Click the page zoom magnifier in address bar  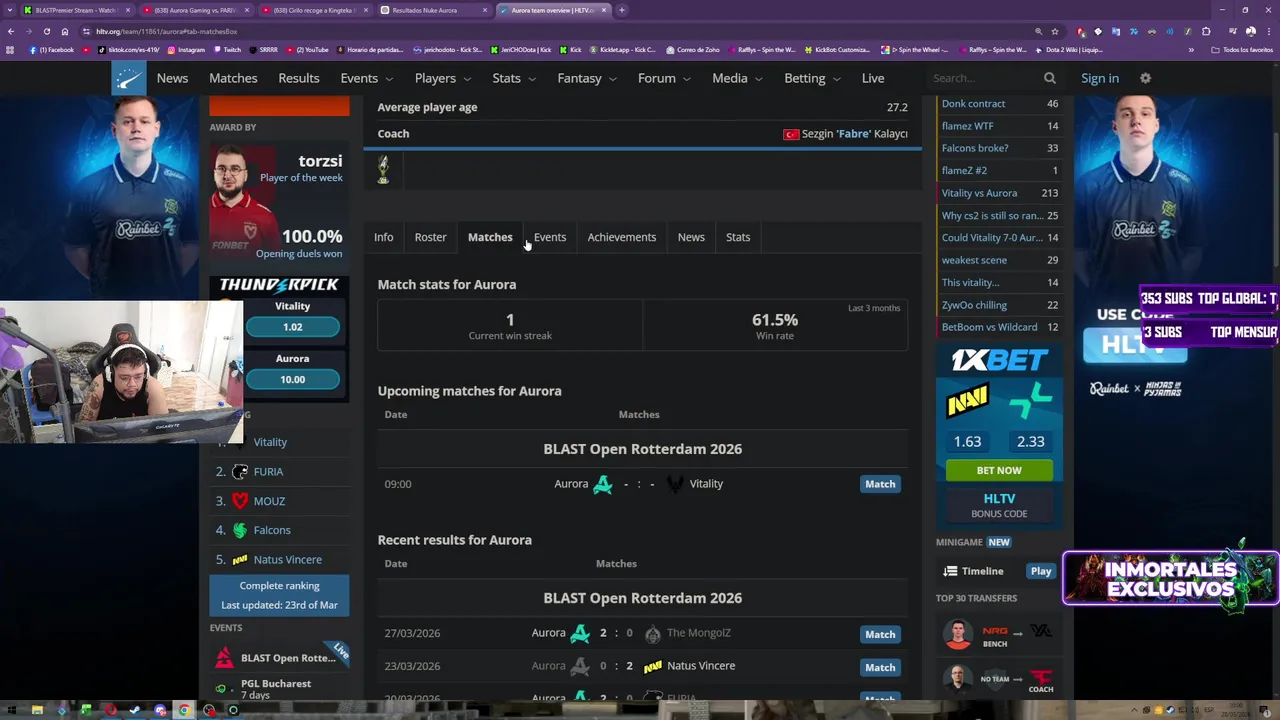point(1039,31)
